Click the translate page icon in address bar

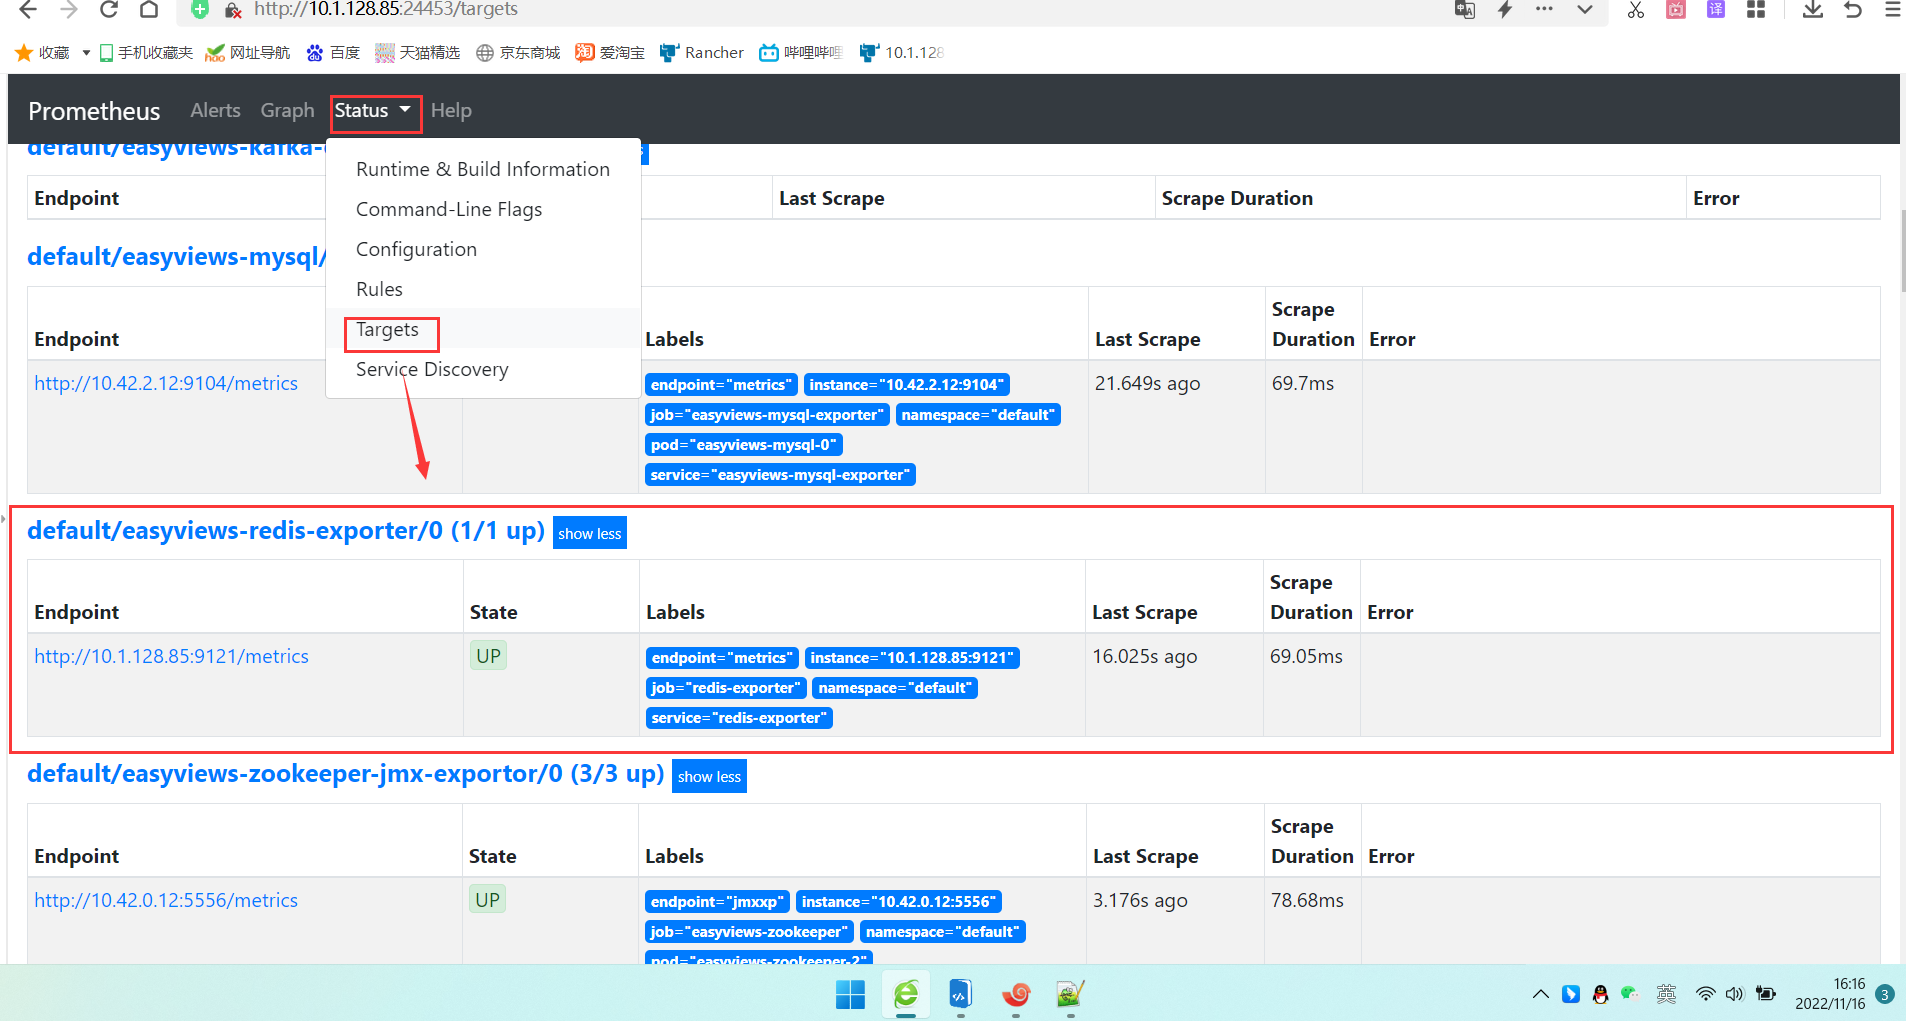(x=1465, y=10)
